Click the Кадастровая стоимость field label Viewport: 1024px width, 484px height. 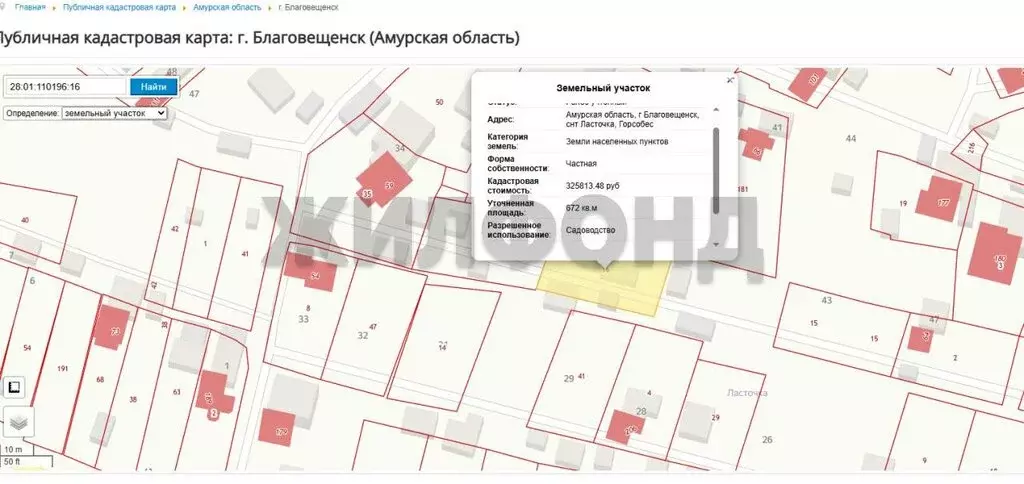[x=513, y=186]
